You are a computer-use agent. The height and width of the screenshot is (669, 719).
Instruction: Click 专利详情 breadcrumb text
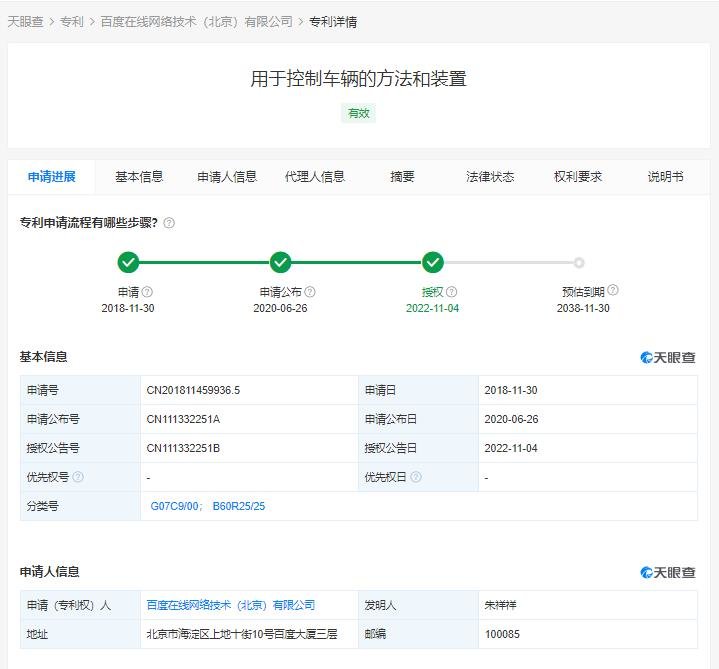[x=333, y=22]
